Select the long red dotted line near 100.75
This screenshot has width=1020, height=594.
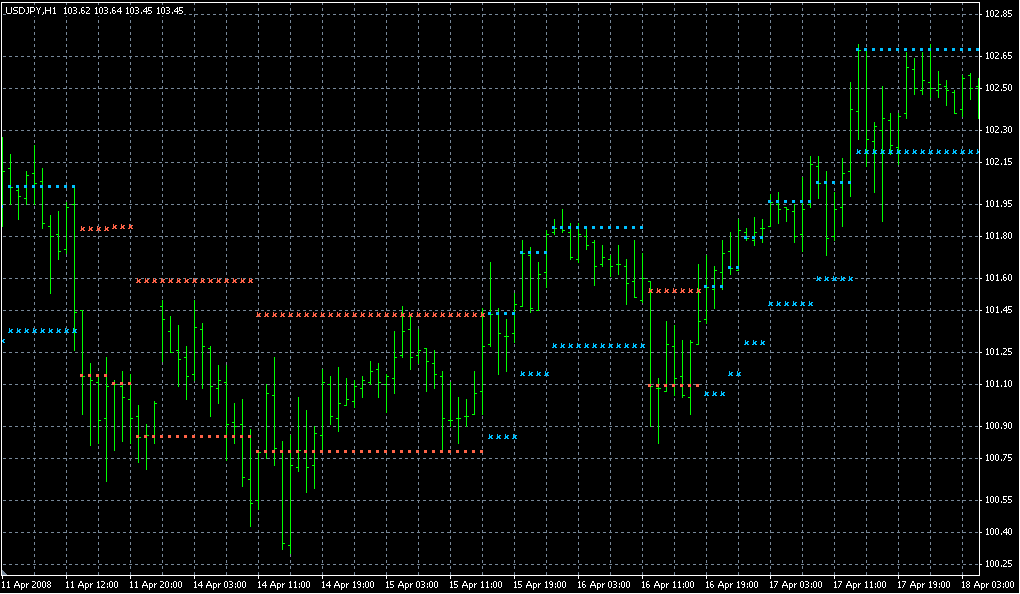370,452
